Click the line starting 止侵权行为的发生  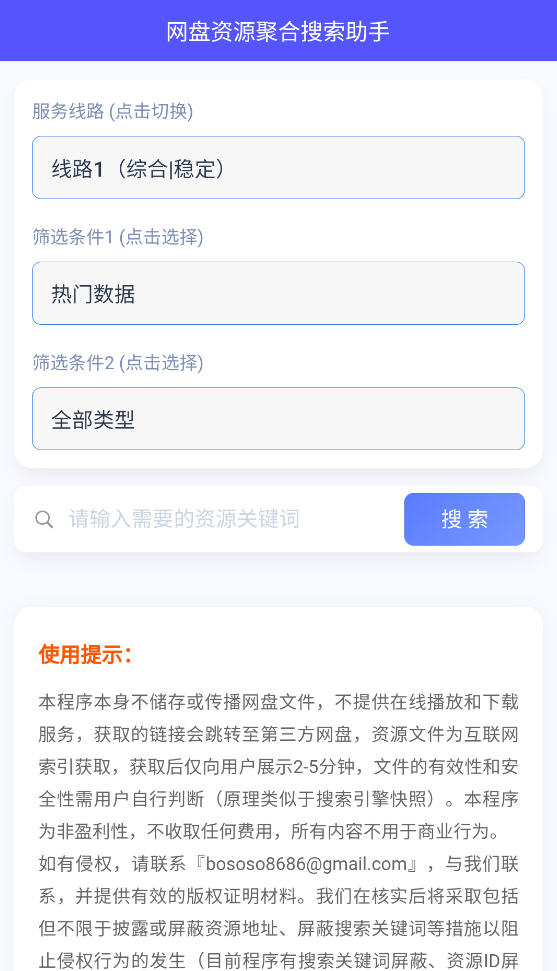(278, 960)
